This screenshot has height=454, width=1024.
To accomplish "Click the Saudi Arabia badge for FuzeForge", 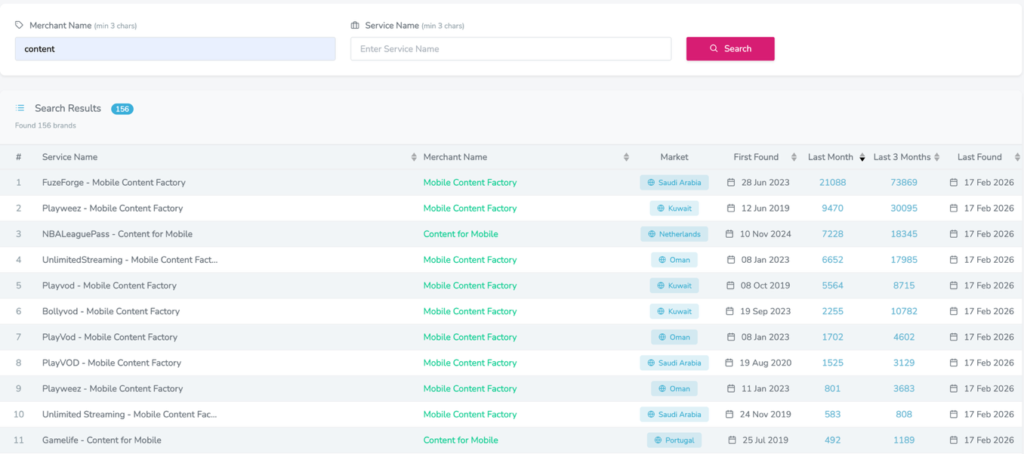I will click(675, 183).
